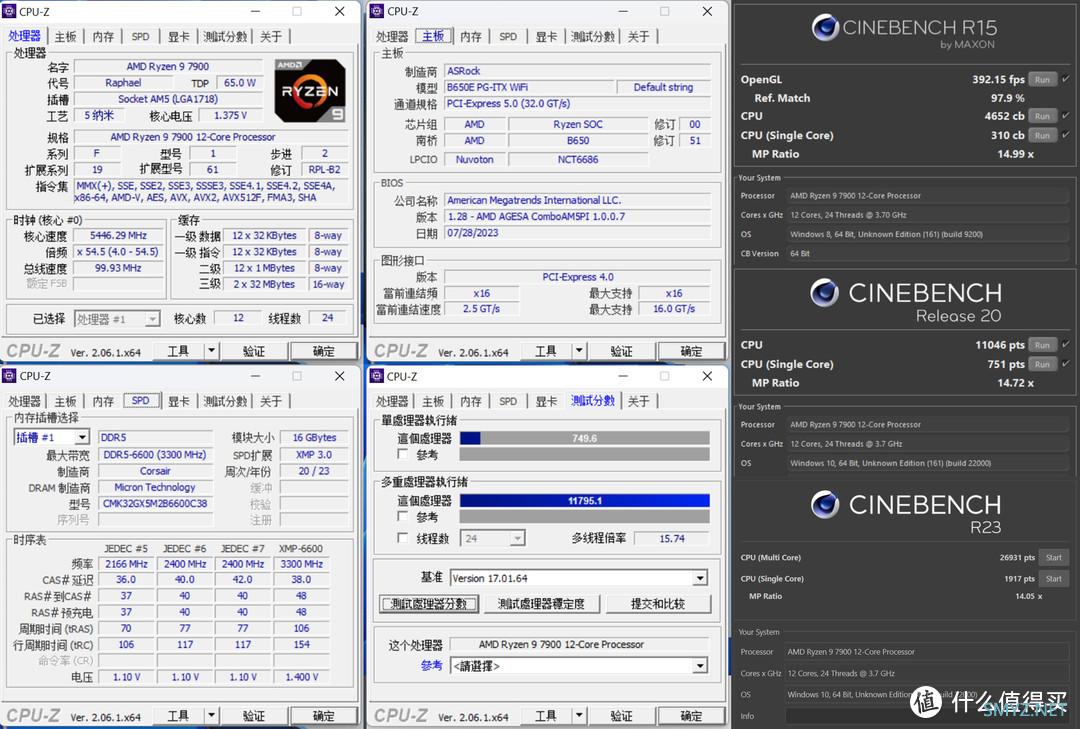Toggle CPU Single Core checkmark in Release 20
Image resolution: width=1080 pixels, height=729 pixels.
tap(1066, 364)
